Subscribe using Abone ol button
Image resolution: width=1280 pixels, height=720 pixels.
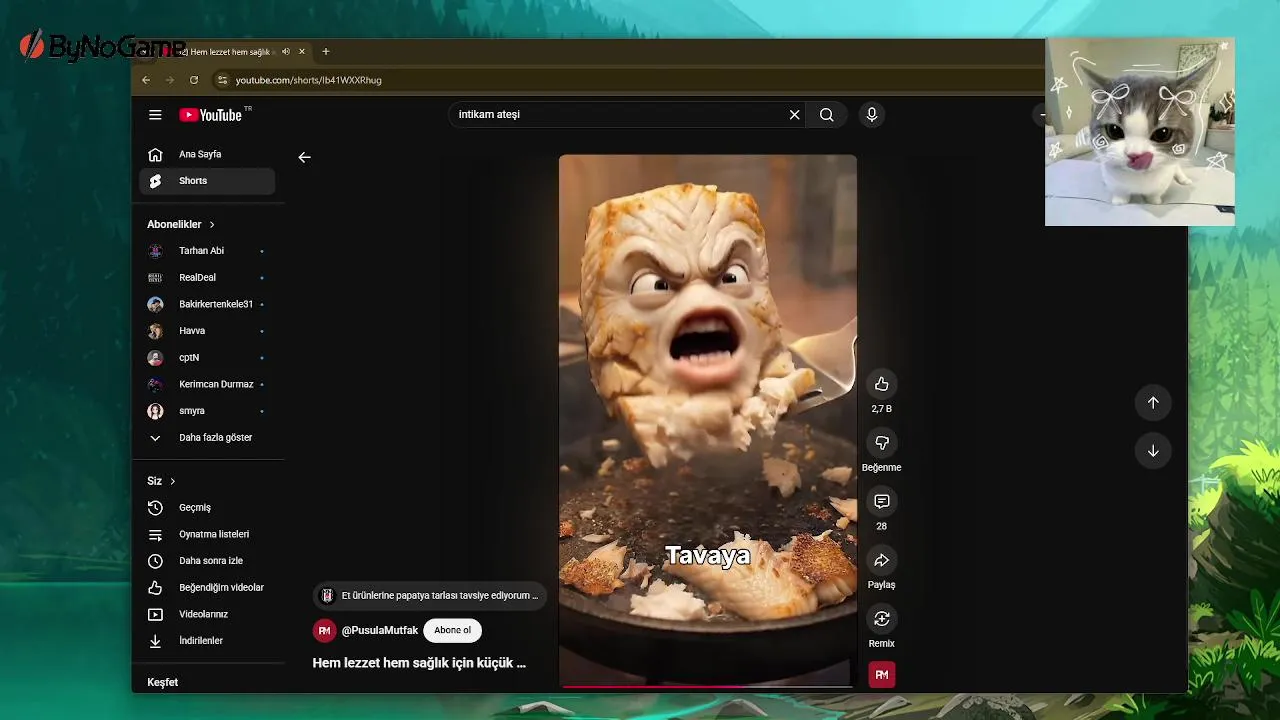tap(452, 630)
